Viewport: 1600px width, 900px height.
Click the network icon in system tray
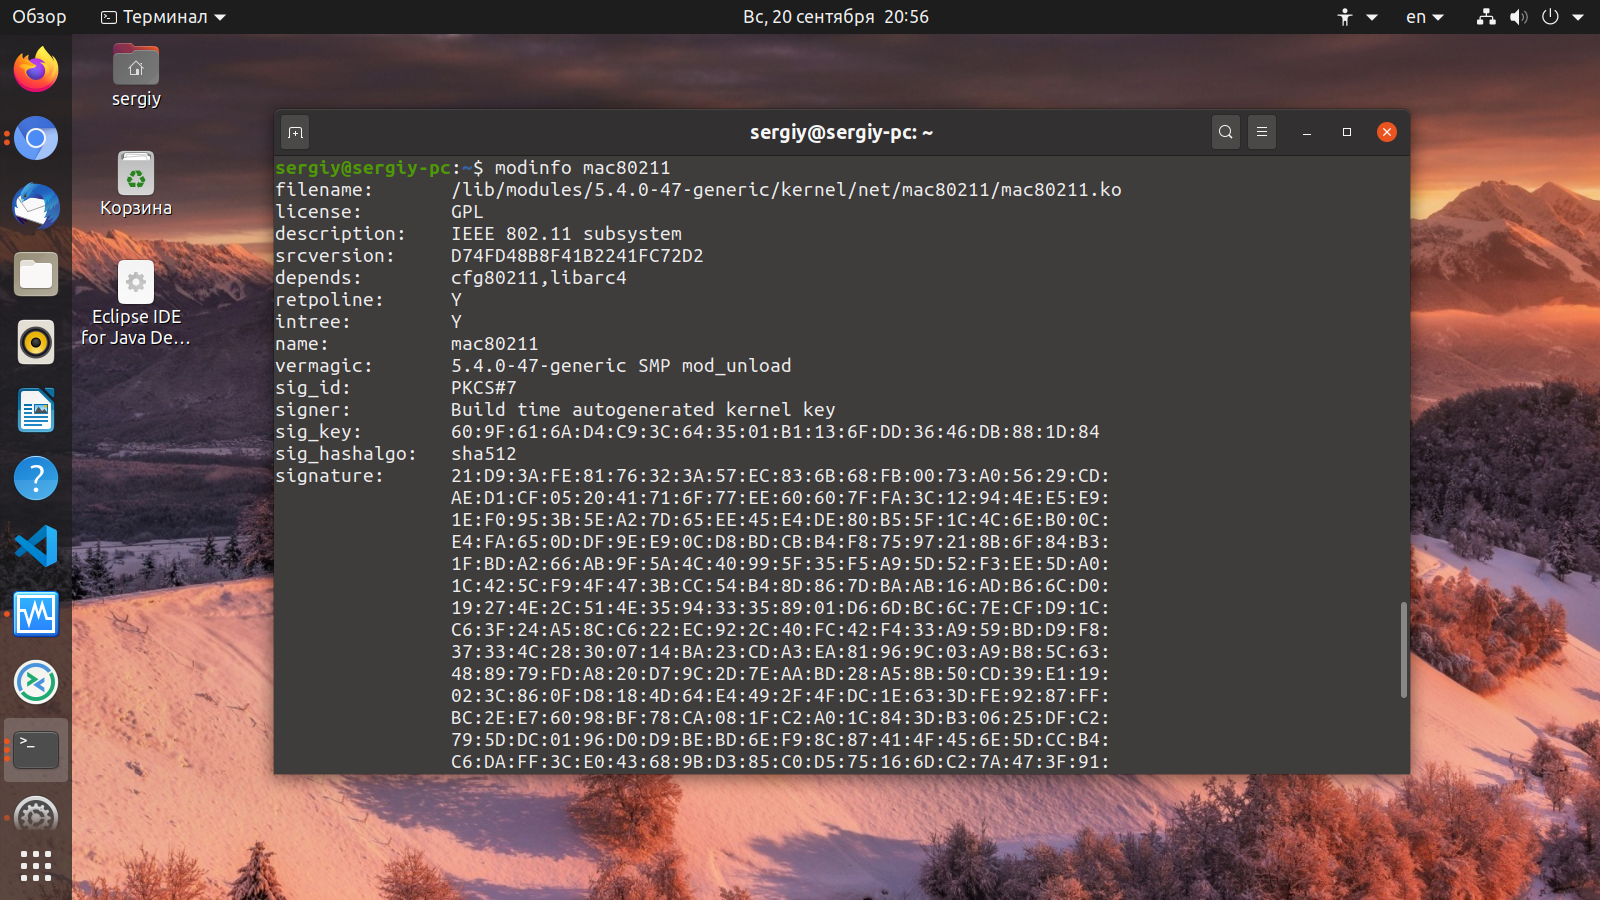[x=1486, y=17]
